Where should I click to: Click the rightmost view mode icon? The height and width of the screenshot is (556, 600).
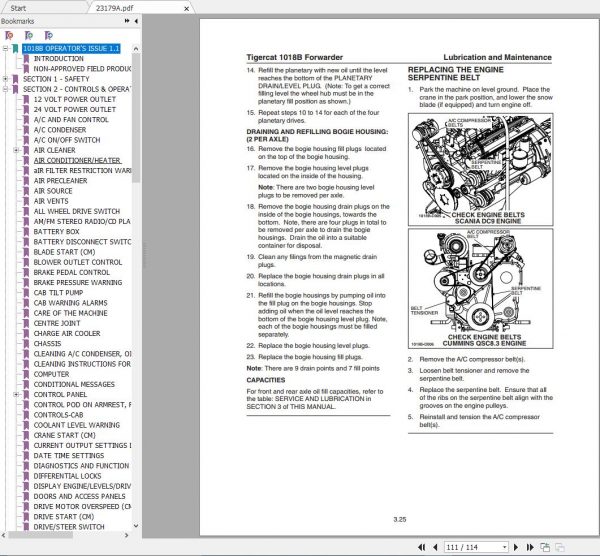point(560,547)
